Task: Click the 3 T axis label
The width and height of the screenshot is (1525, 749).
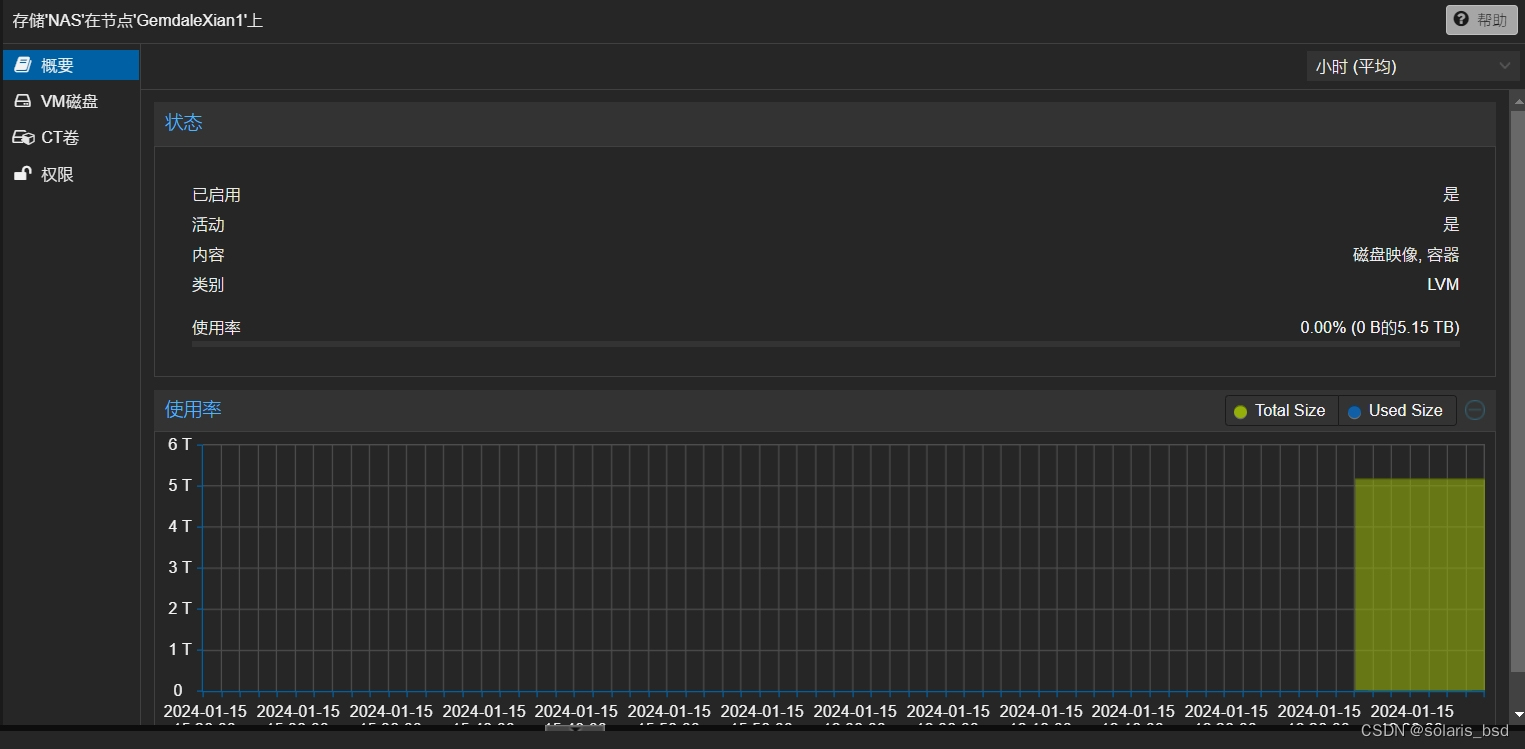Action: 180,568
